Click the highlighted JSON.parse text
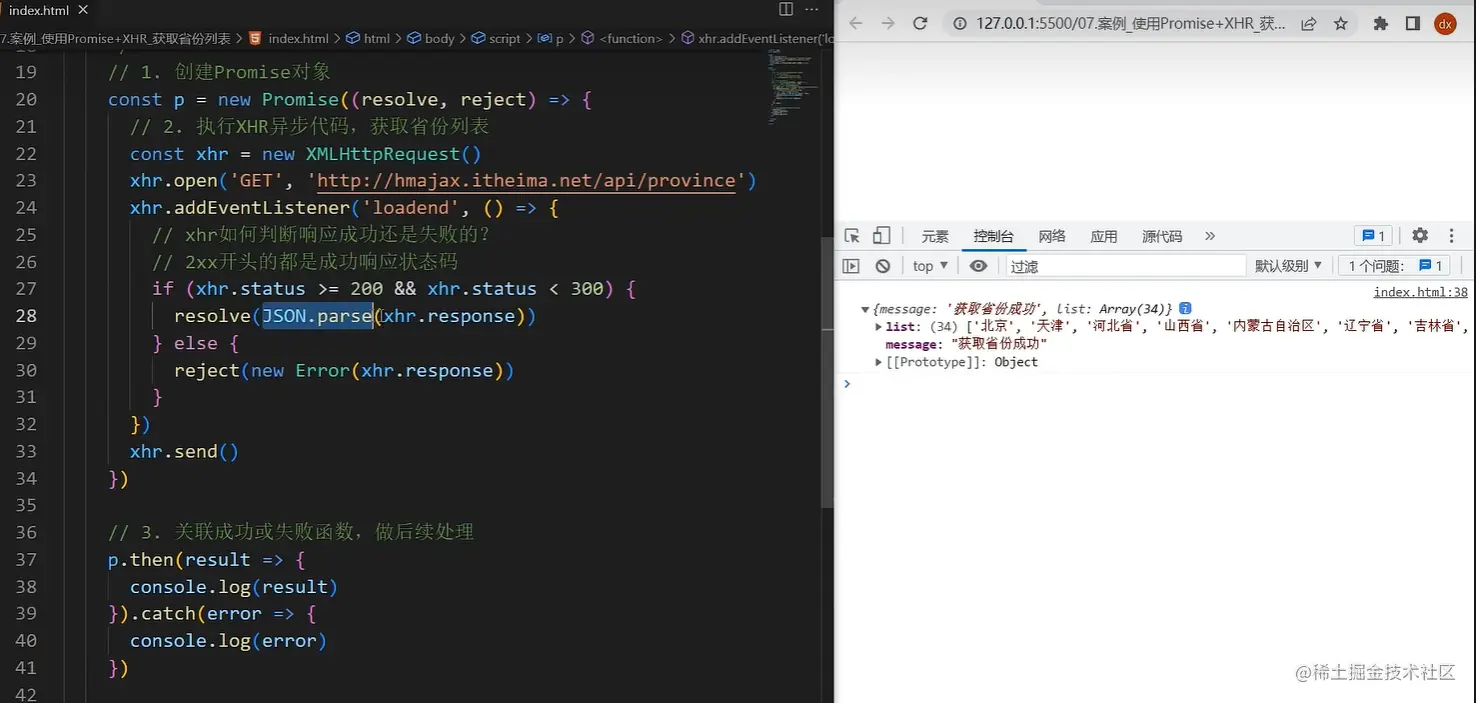The height and width of the screenshot is (703, 1476). pos(317,316)
